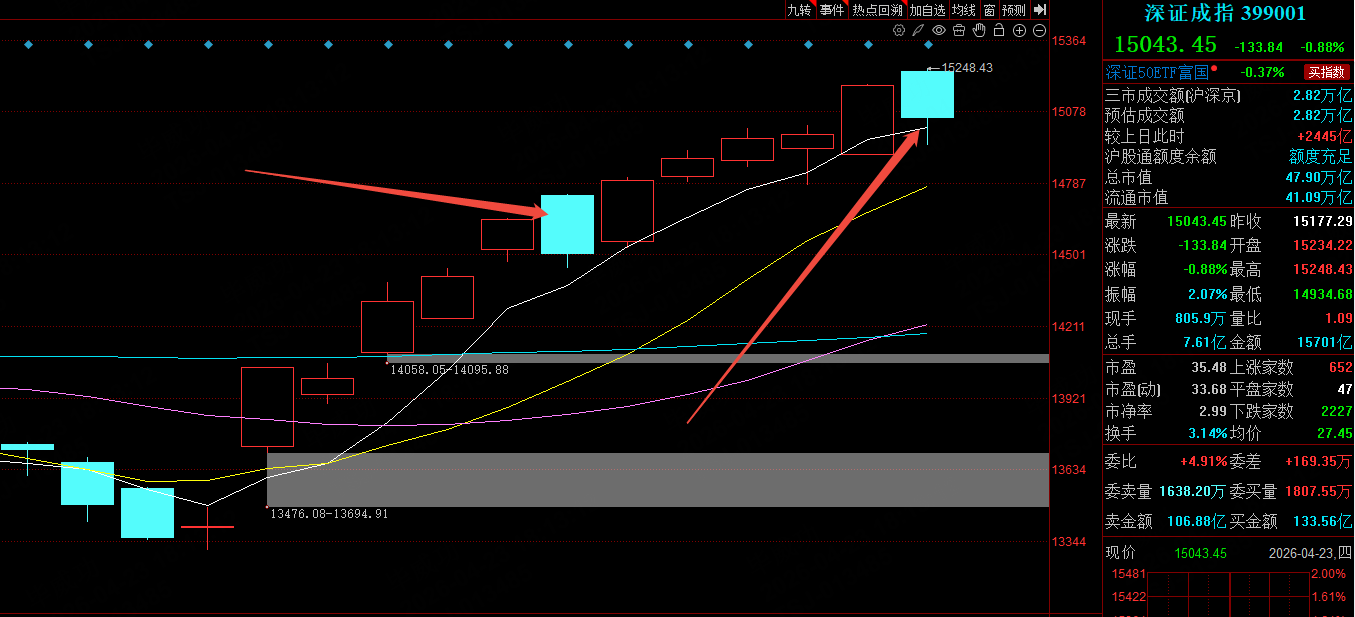
Task: Click the 换手 3.14% value
Action: tap(1208, 433)
